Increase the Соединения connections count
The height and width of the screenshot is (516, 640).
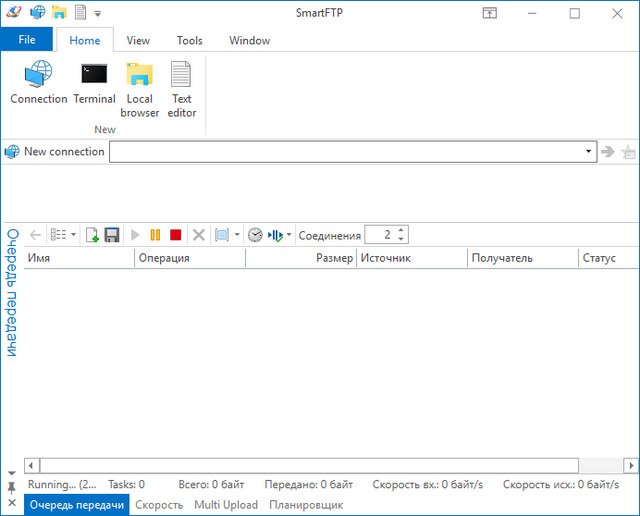[401, 231]
